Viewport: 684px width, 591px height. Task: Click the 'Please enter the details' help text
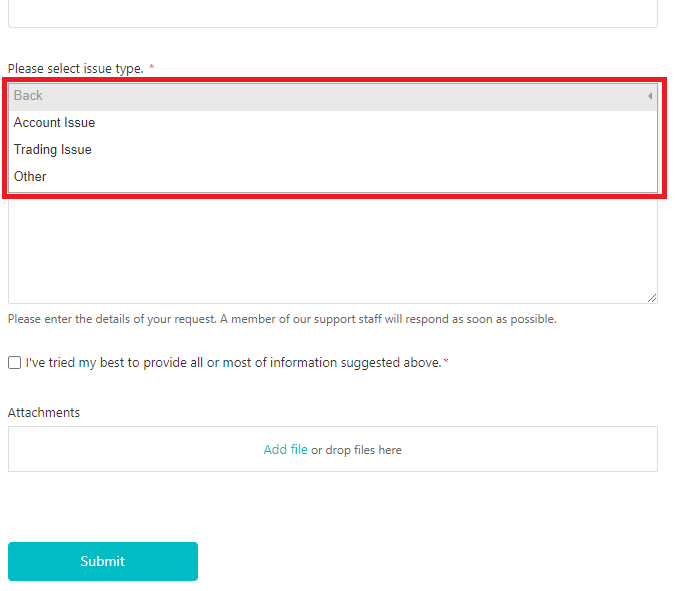click(281, 320)
